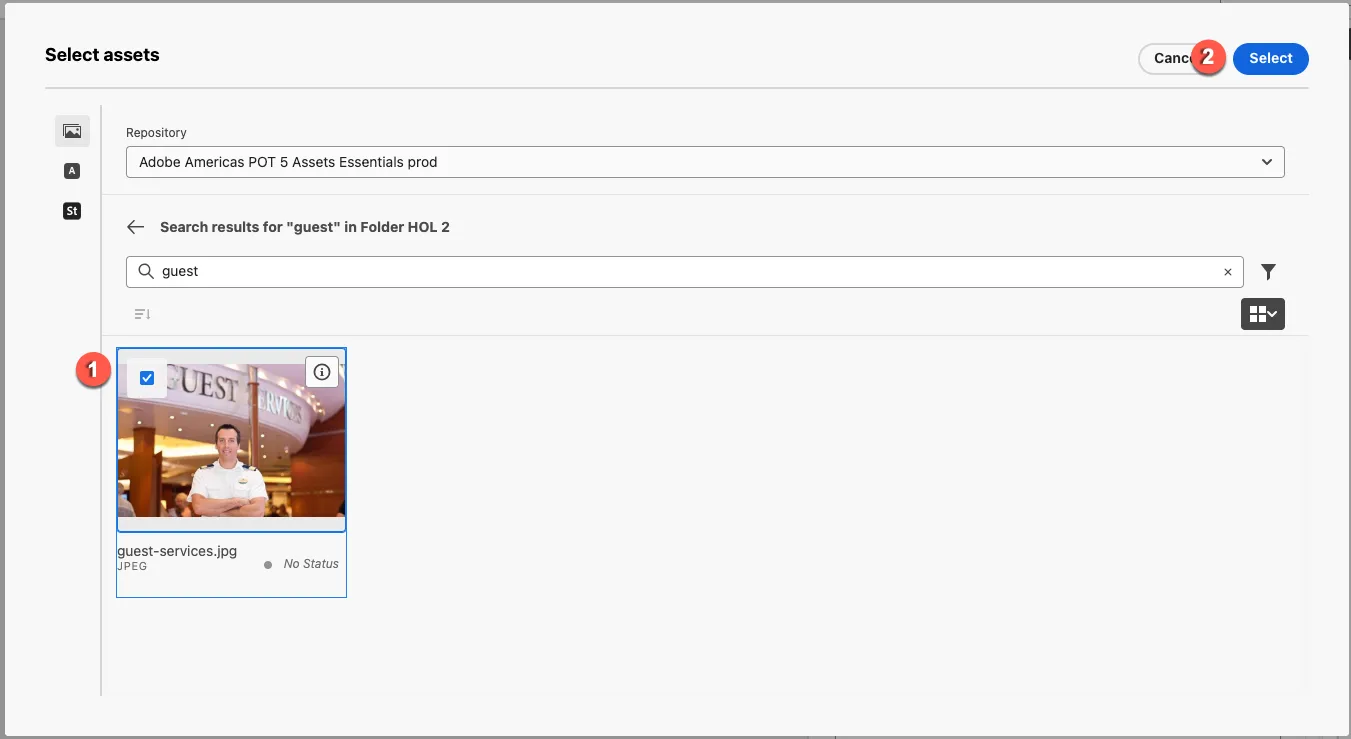The image size is (1351, 739).
Task: Open the Adobe Stock 'St' source icon
Action: (72, 211)
